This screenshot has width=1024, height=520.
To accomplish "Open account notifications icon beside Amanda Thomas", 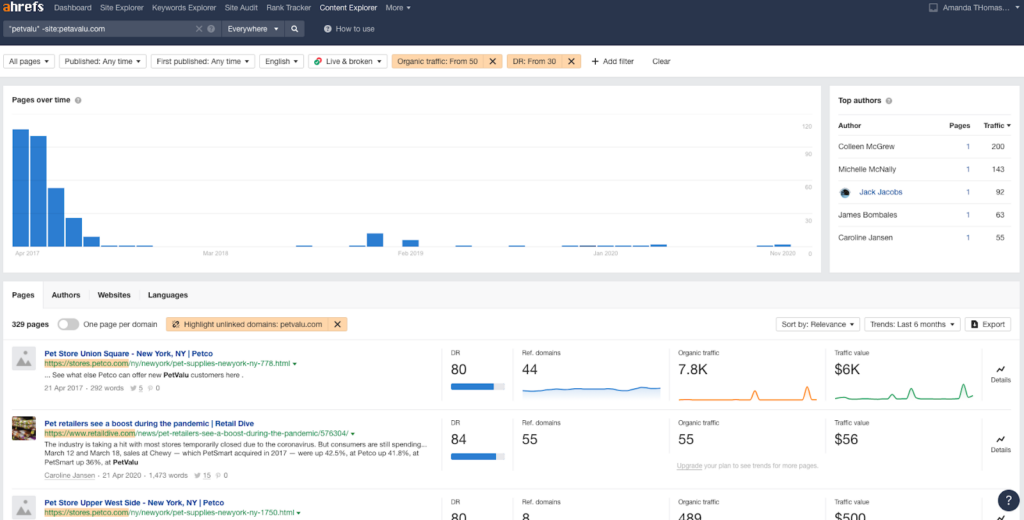I will [x=933, y=8].
